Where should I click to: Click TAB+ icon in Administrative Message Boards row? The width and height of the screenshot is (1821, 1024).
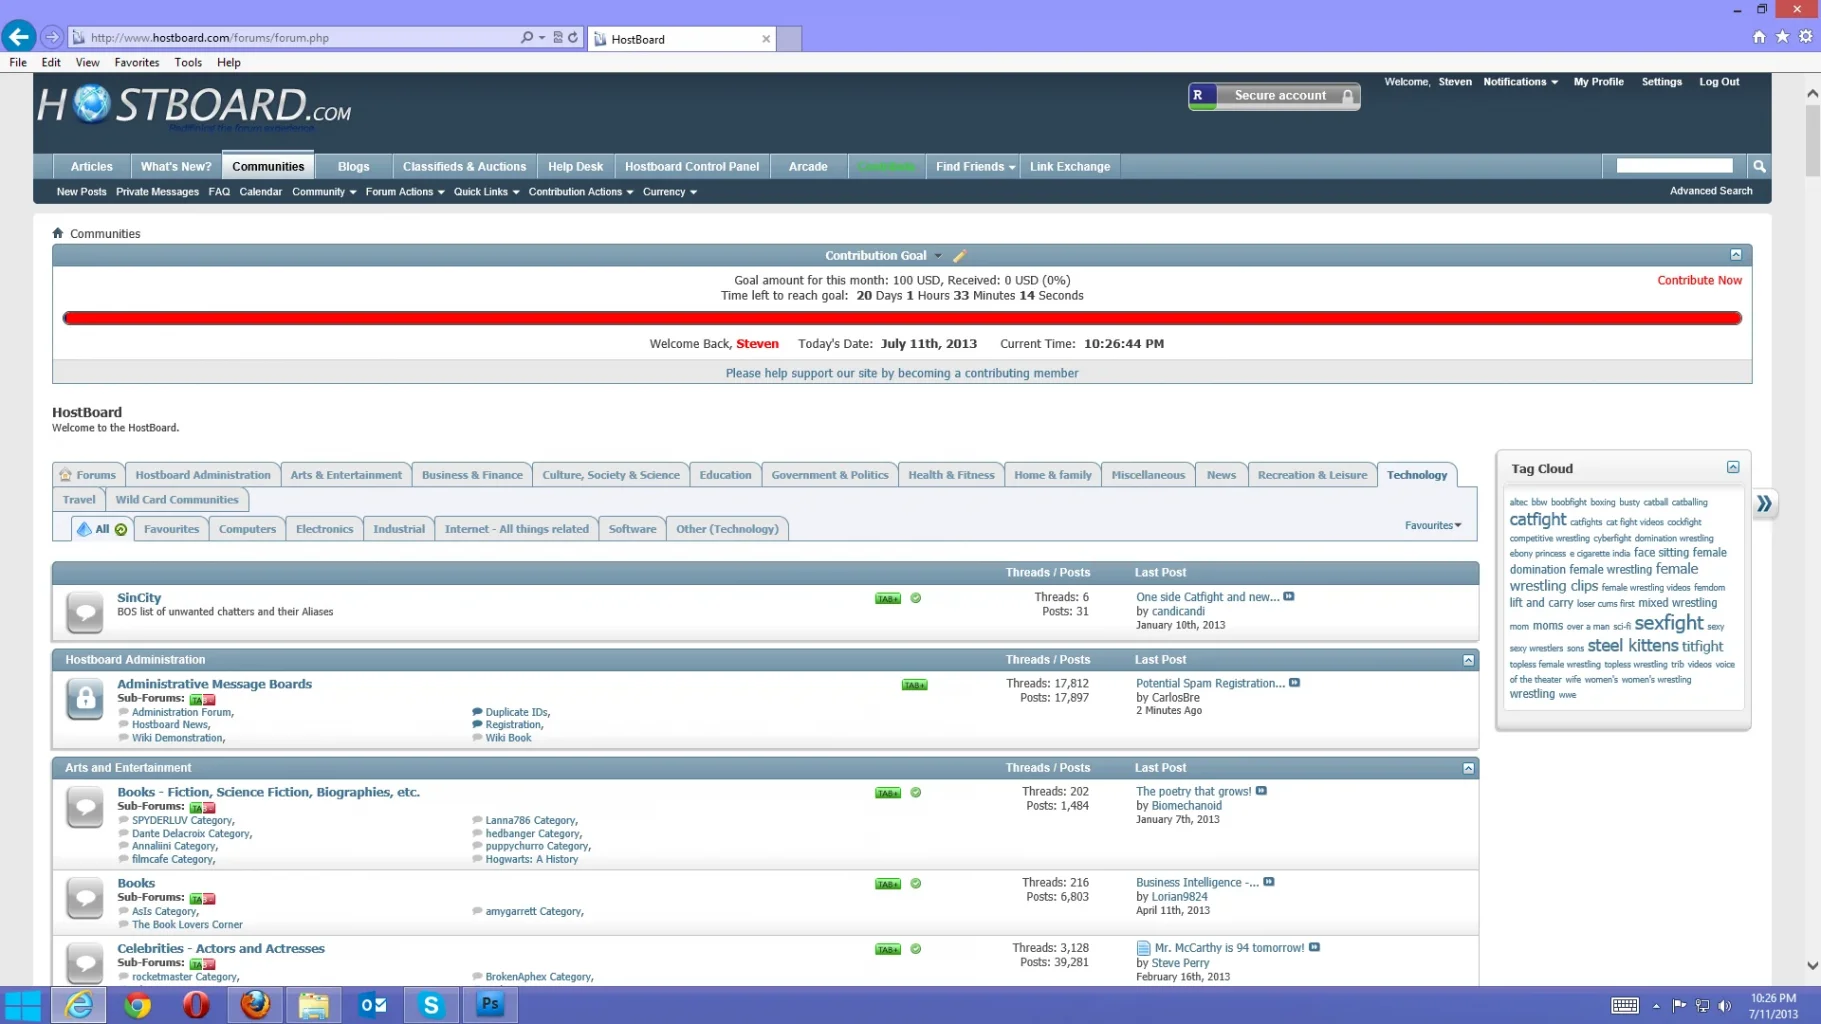pyautogui.click(x=914, y=685)
